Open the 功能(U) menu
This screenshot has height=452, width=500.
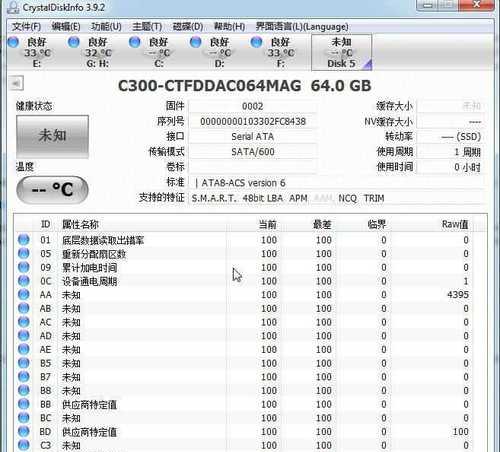pos(106,27)
